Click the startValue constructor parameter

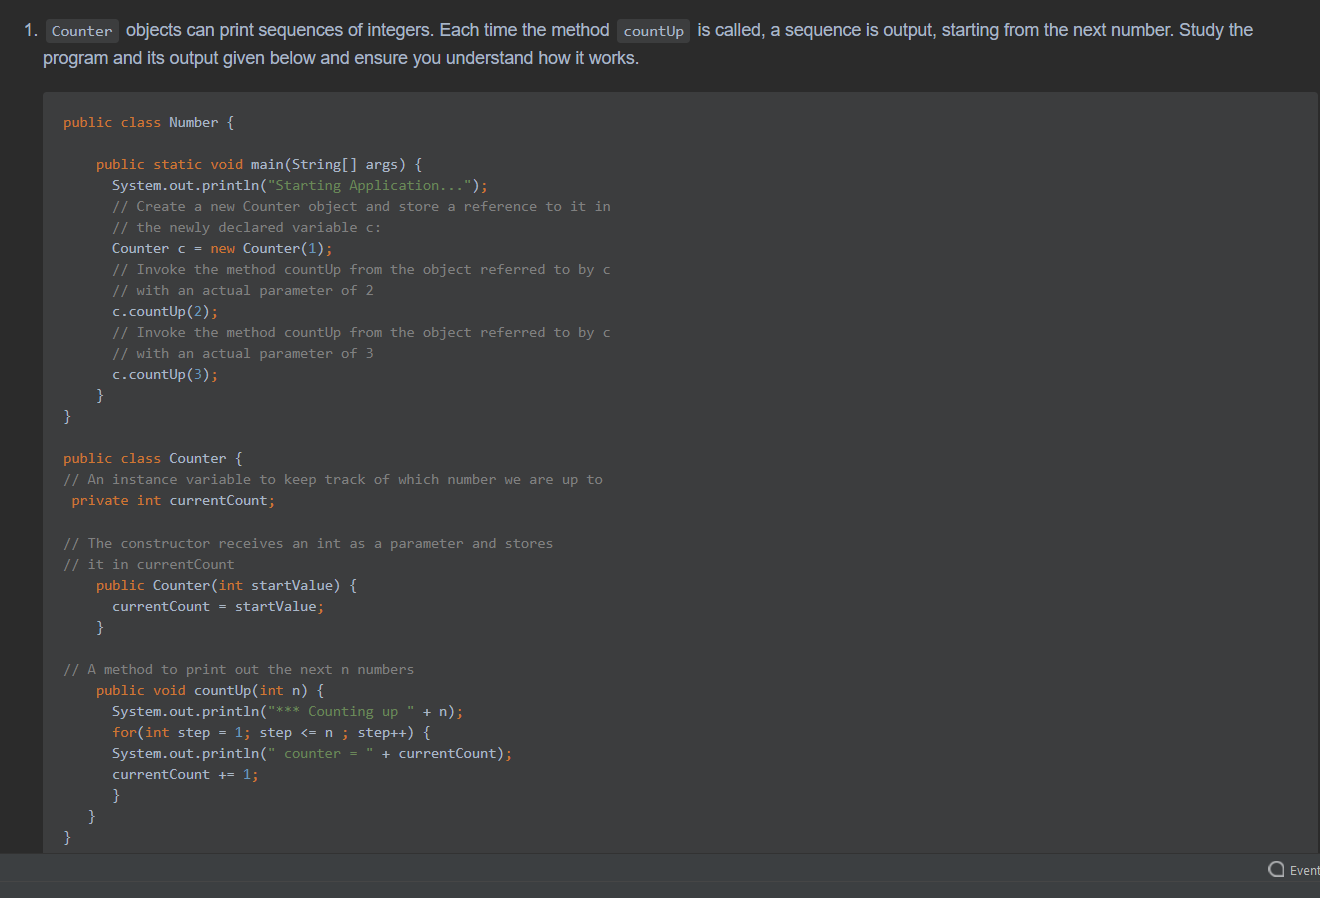click(291, 585)
